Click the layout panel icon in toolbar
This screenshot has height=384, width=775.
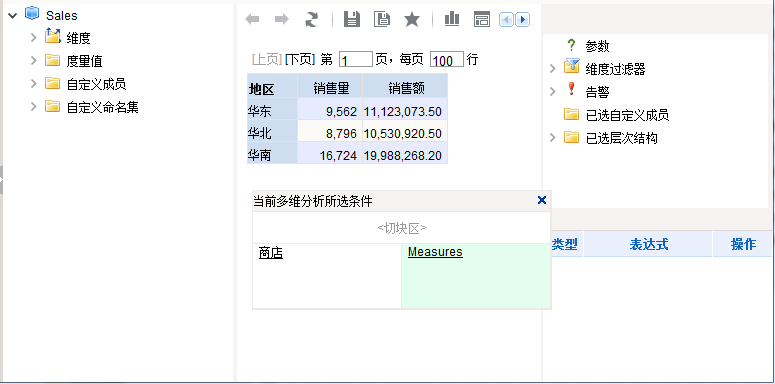pyautogui.click(x=481, y=20)
